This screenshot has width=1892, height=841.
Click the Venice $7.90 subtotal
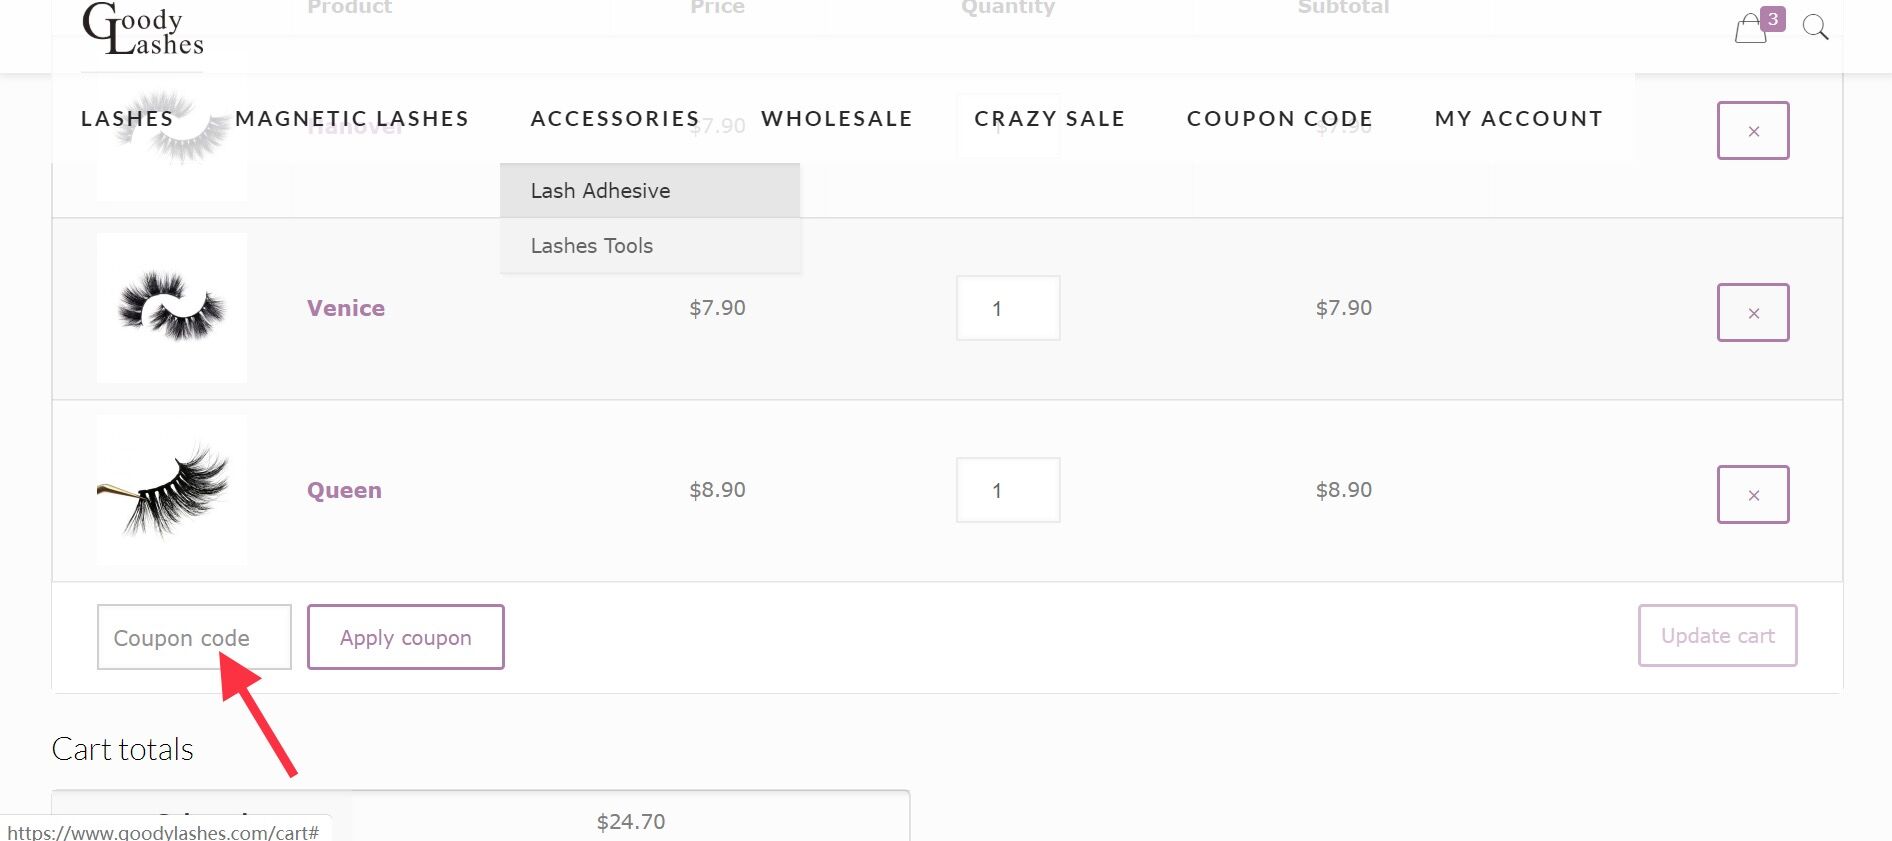1344,308
